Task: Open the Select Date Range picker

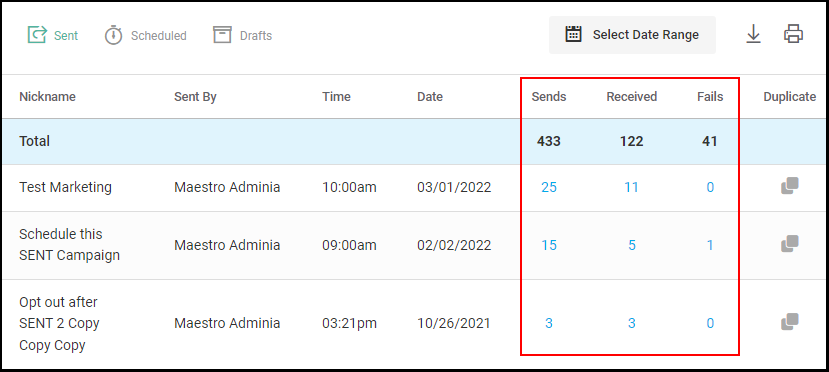Action: (632, 35)
